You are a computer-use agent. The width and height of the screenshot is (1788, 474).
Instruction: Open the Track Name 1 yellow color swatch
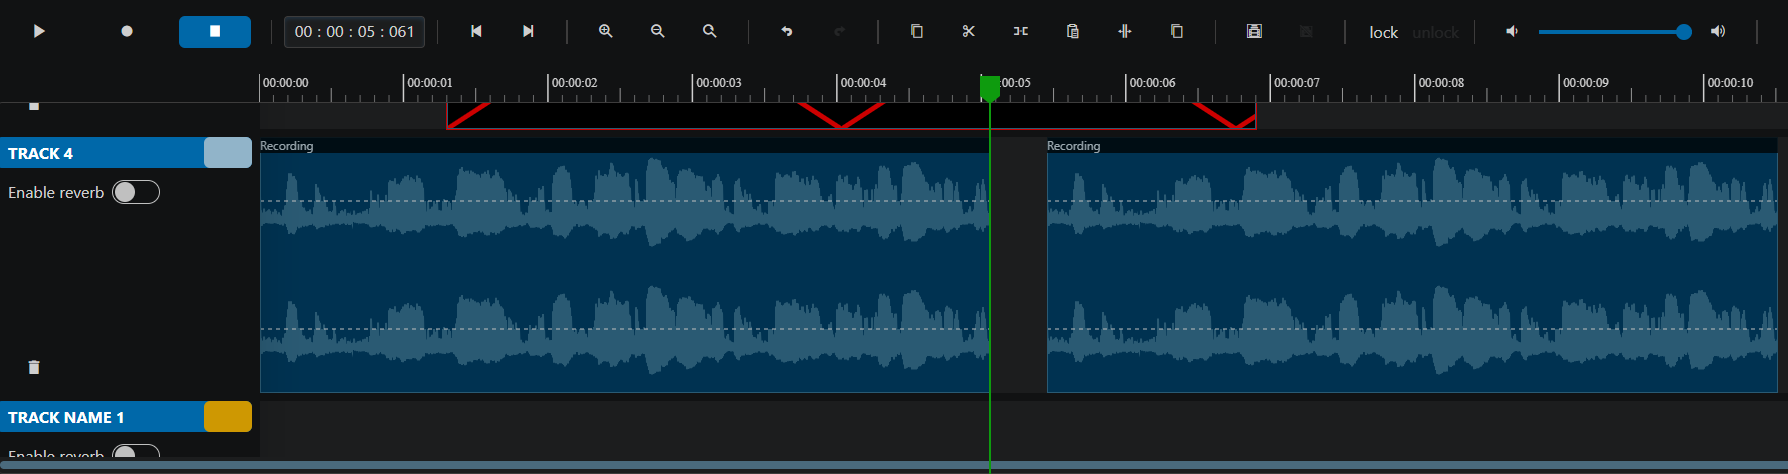(228, 417)
